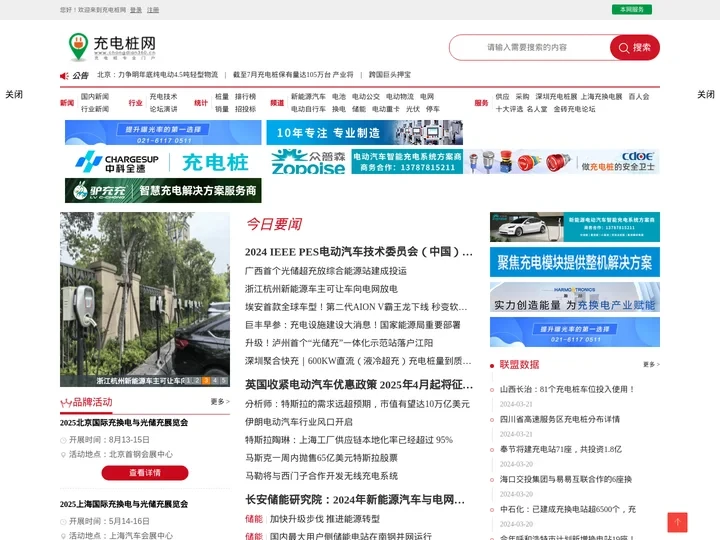Open 百人会 service link

[x=639, y=96]
